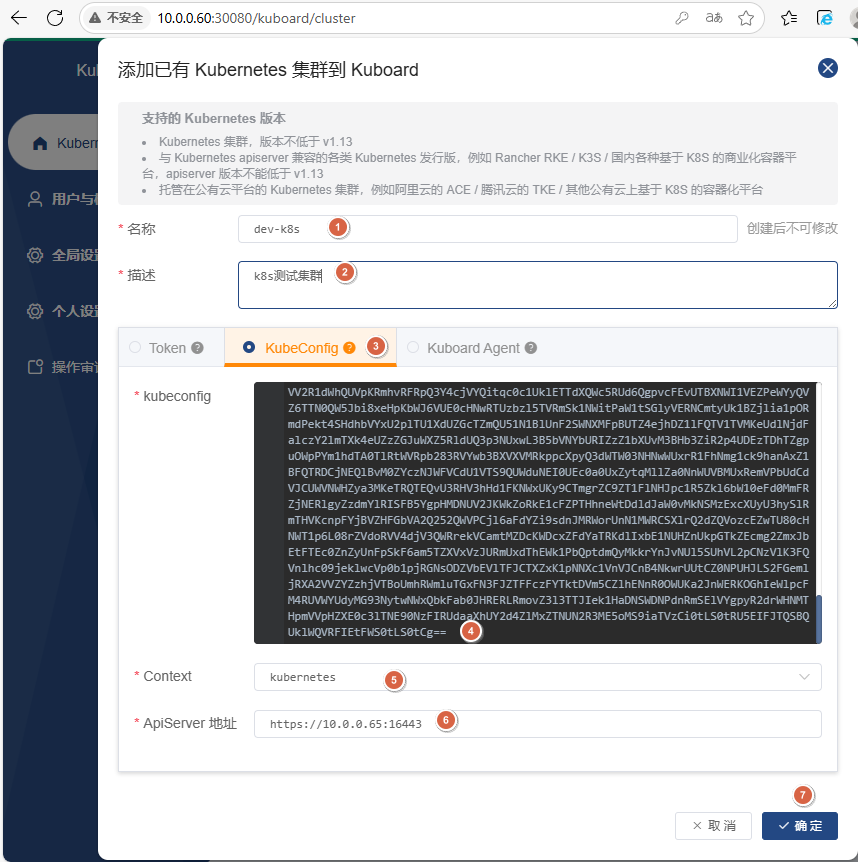Open Context select showing kubernetes

click(x=538, y=677)
